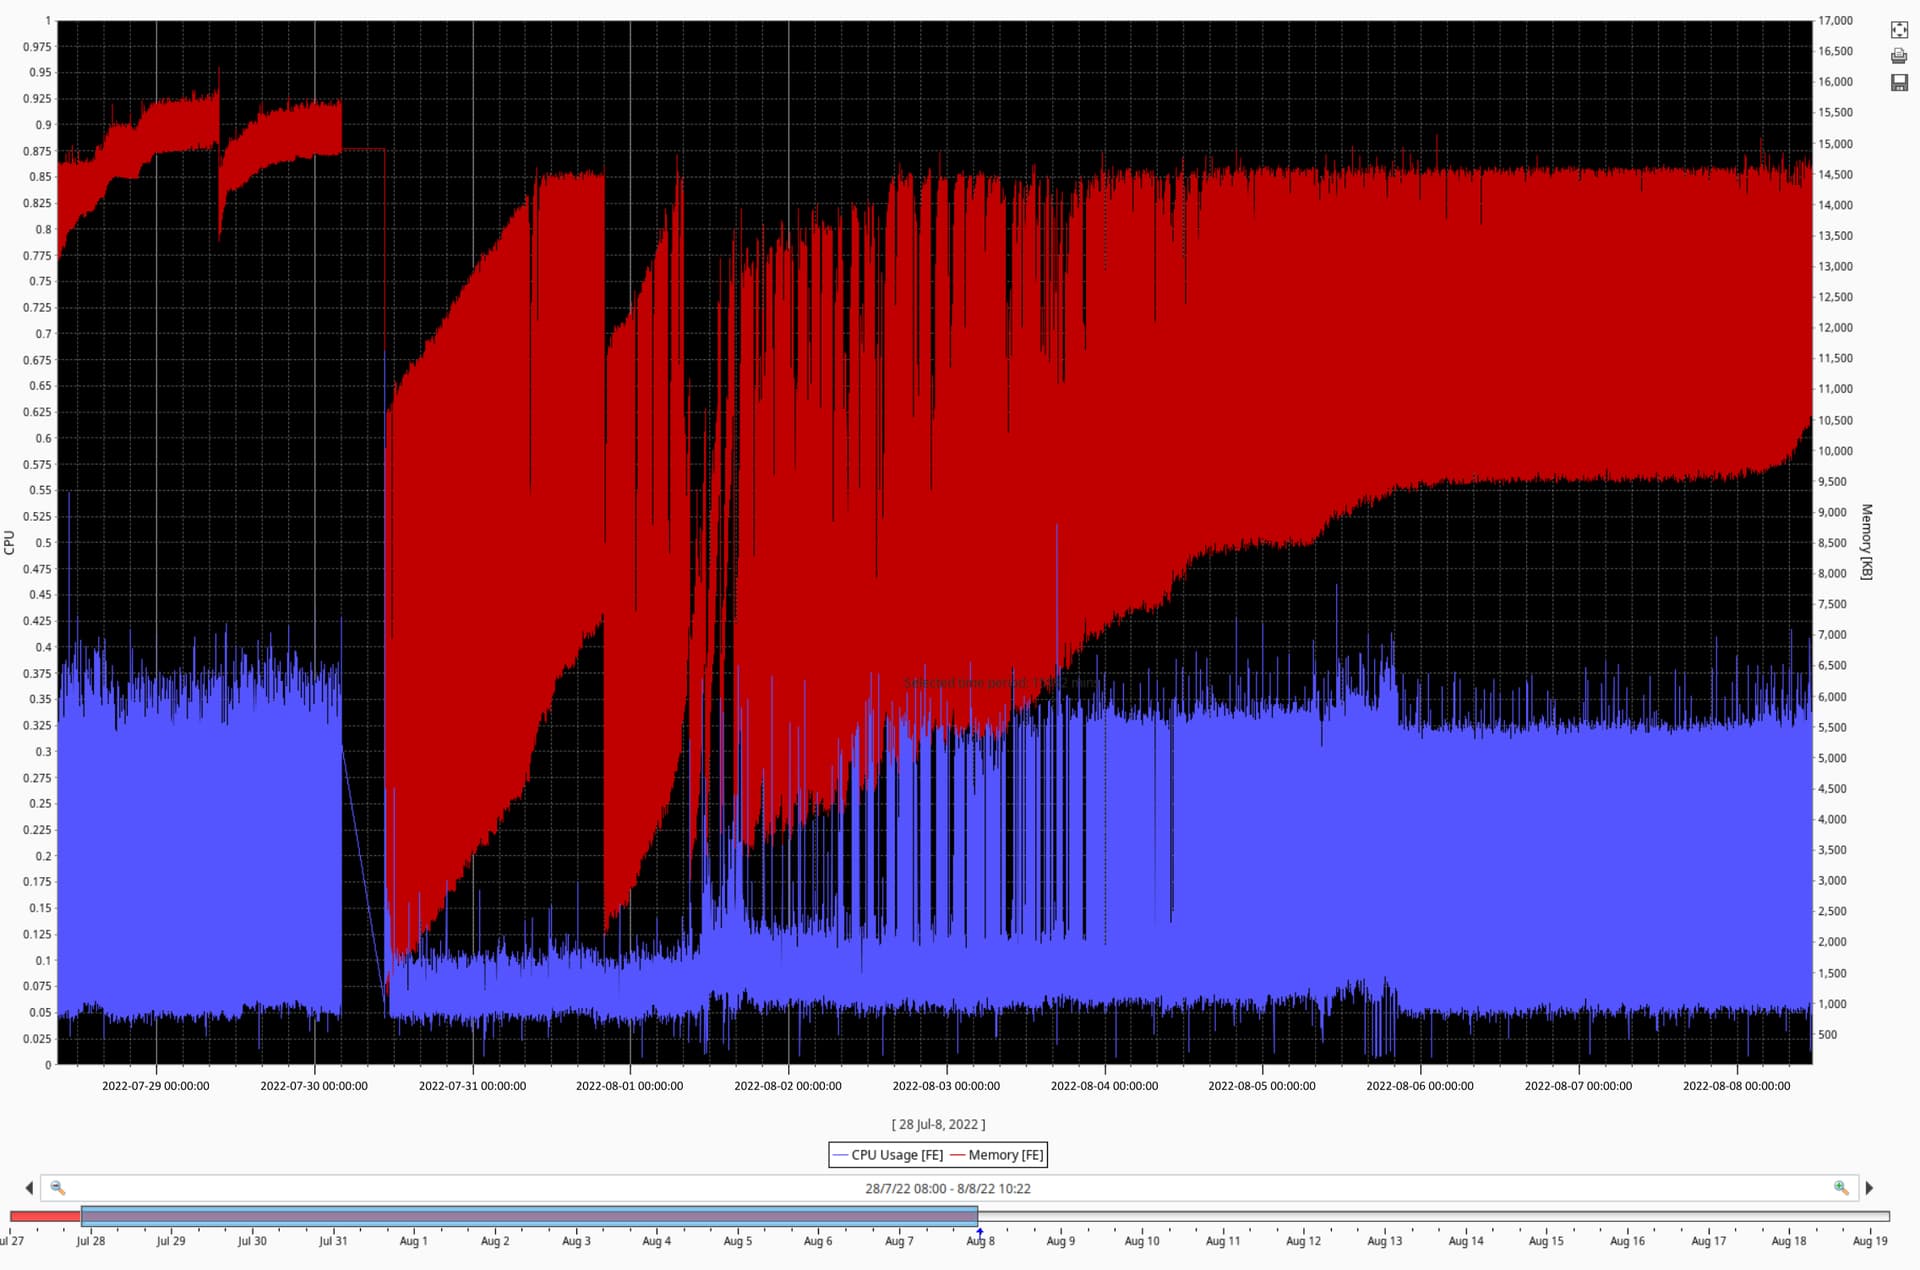Click the red region of timeline bar

click(x=45, y=1216)
